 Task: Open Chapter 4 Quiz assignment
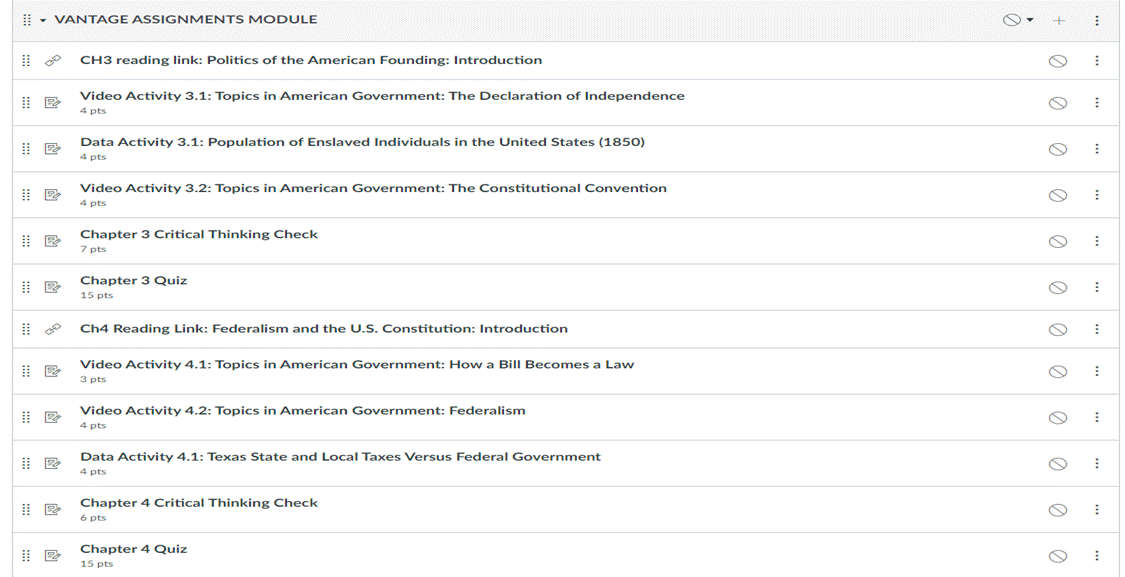pos(133,549)
